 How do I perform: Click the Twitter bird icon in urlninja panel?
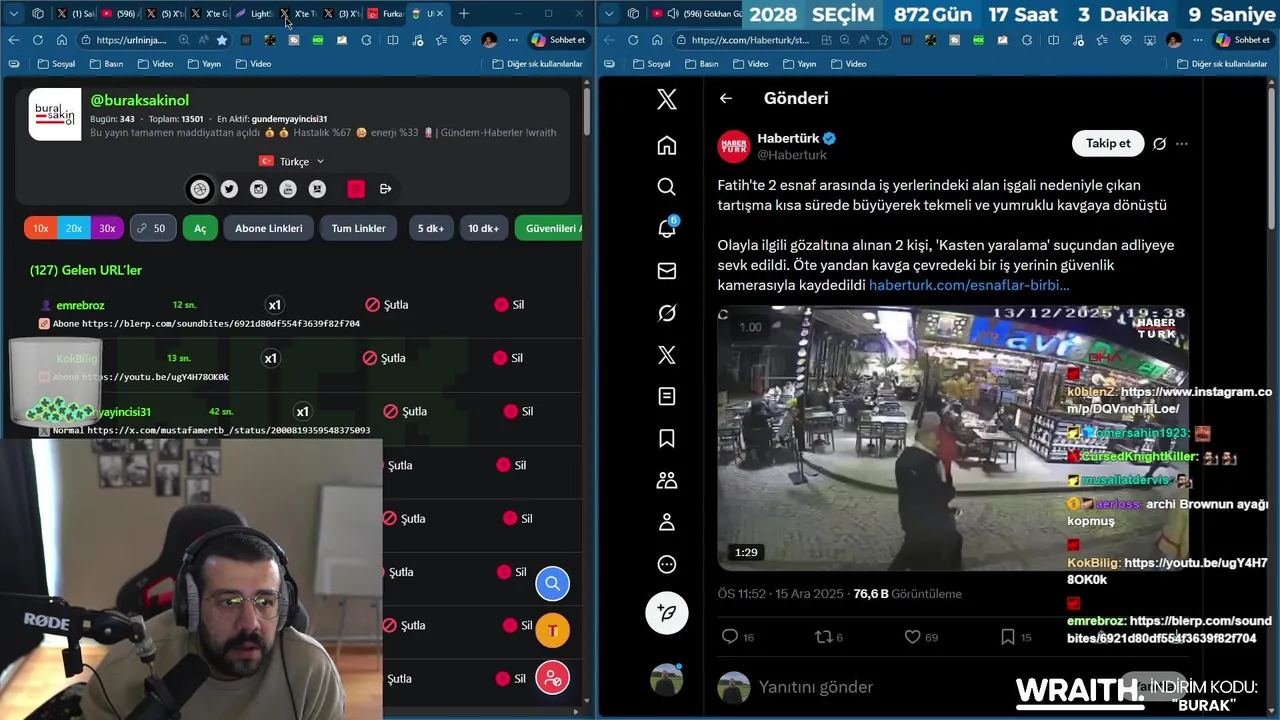pyautogui.click(x=229, y=189)
